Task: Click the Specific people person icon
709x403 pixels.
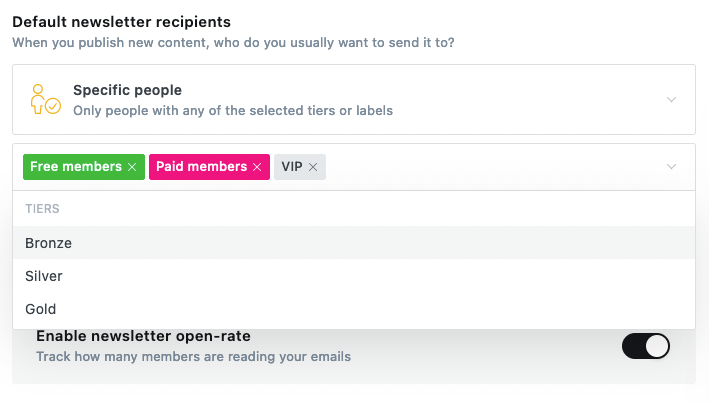Action: click(x=45, y=99)
